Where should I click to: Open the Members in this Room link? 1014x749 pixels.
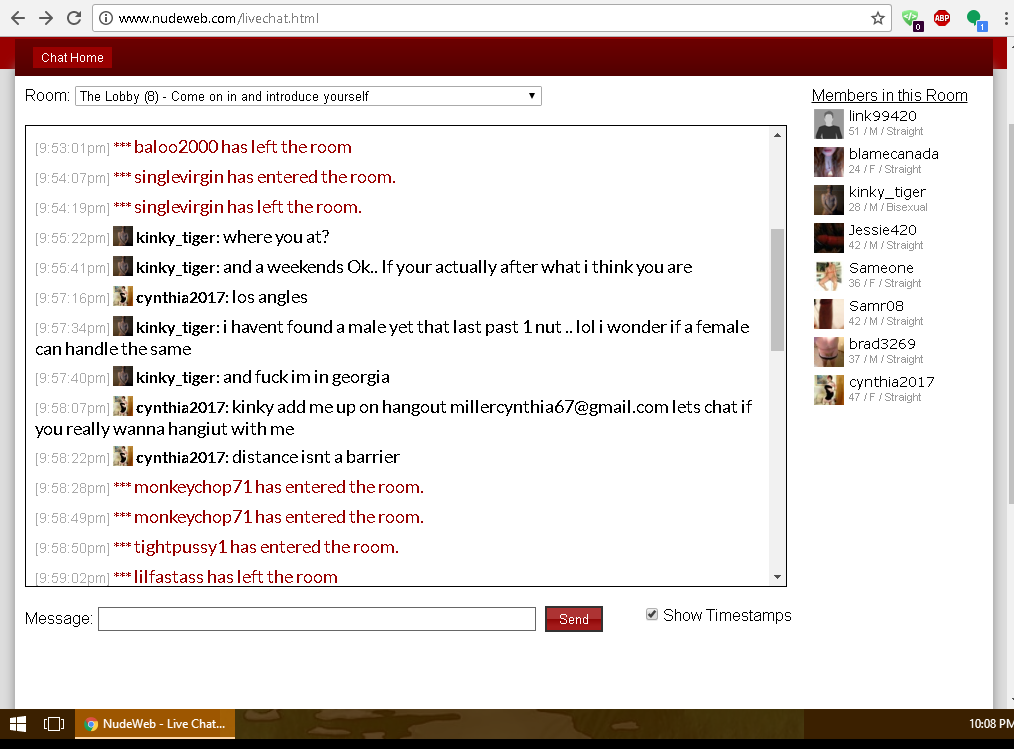(x=889, y=96)
